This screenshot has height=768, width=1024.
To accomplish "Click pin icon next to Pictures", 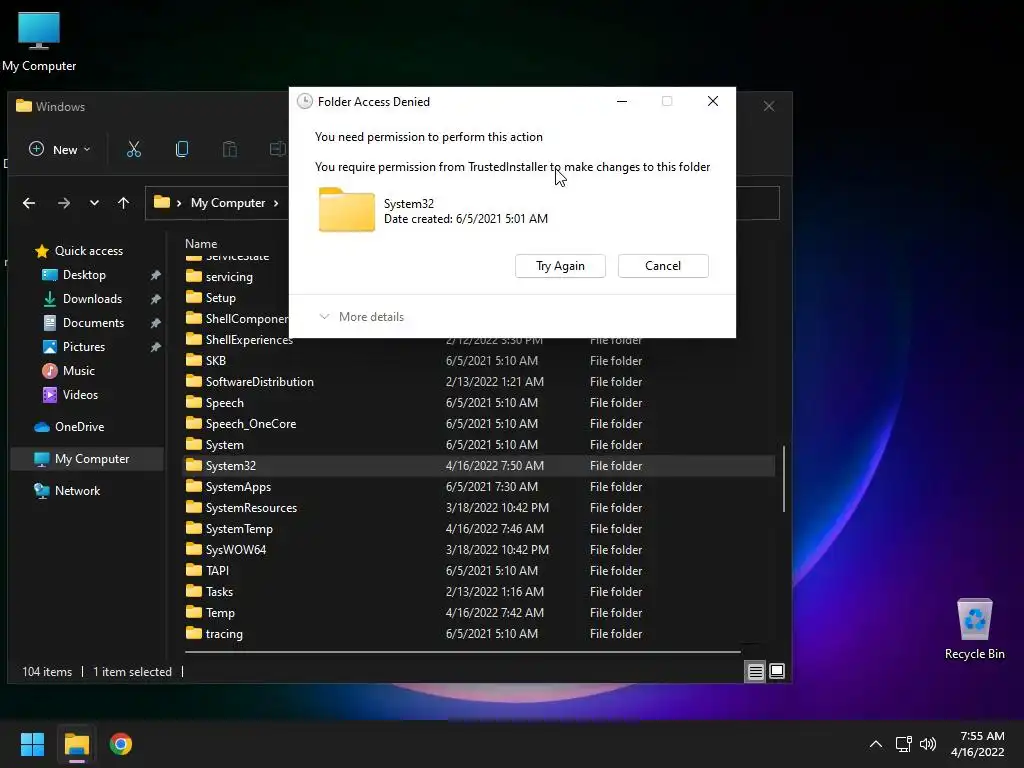I will [x=155, y=347].
